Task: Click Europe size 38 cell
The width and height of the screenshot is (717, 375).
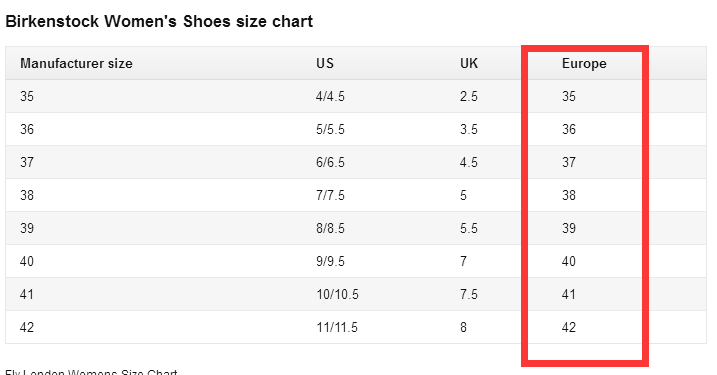Action: [x=568, y=195]
